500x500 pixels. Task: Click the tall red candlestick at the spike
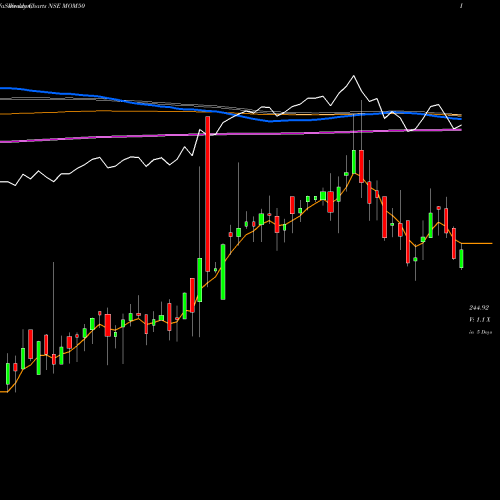point(208,194)
